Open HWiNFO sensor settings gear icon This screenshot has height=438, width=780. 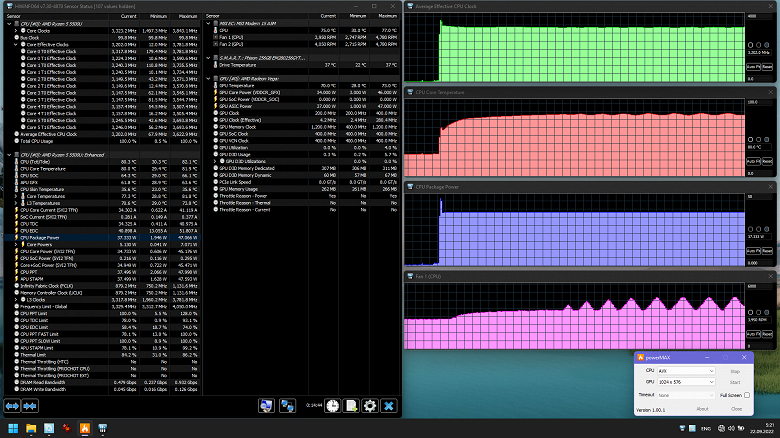point(370,405)
